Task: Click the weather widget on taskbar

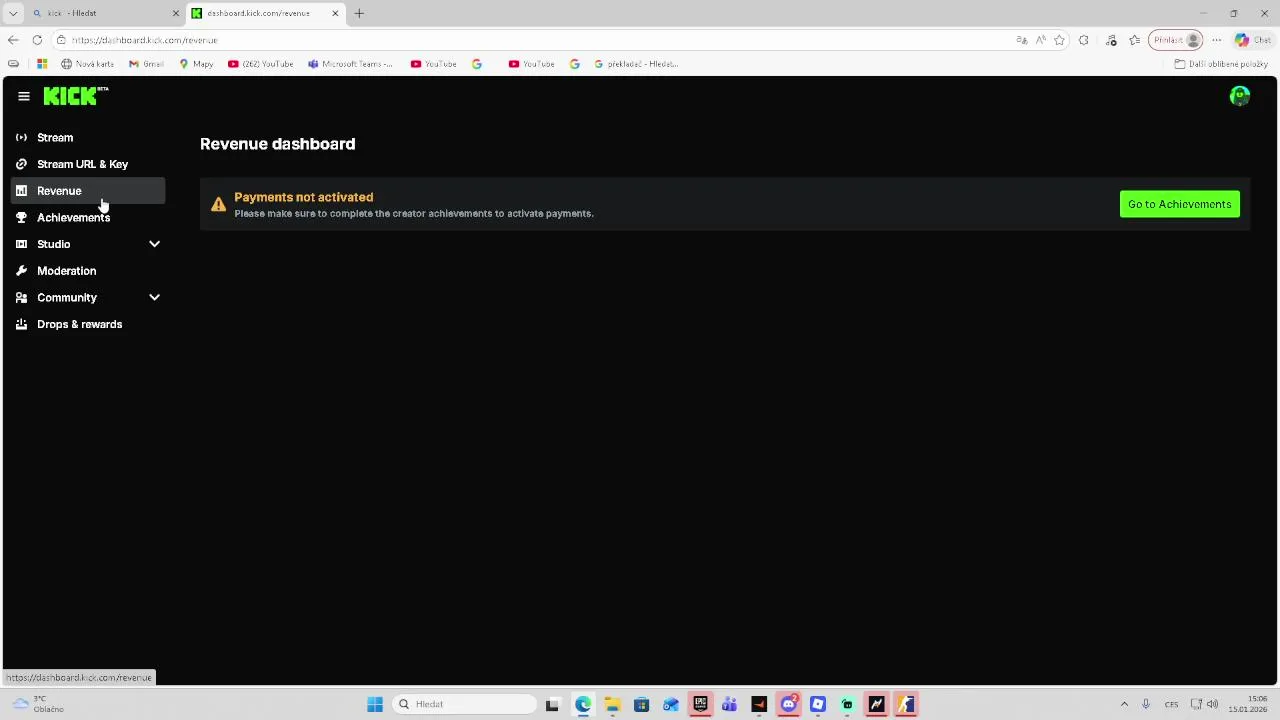Action: point(40,704)
